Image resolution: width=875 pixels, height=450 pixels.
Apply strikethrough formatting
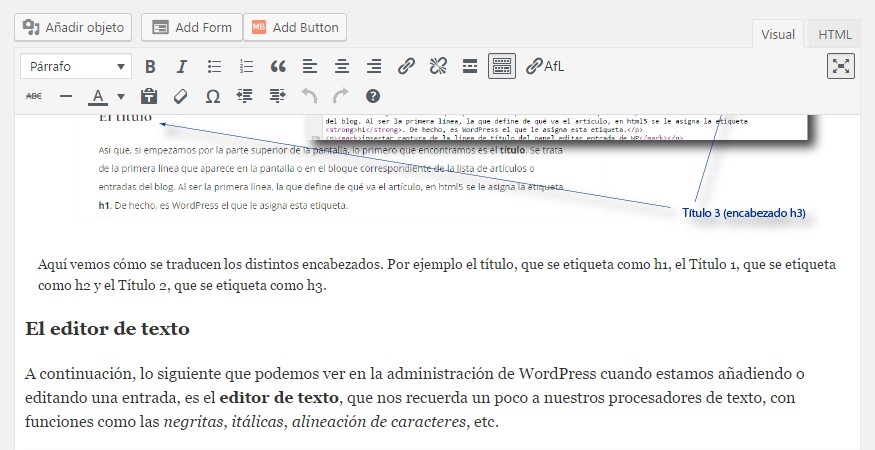34,96
